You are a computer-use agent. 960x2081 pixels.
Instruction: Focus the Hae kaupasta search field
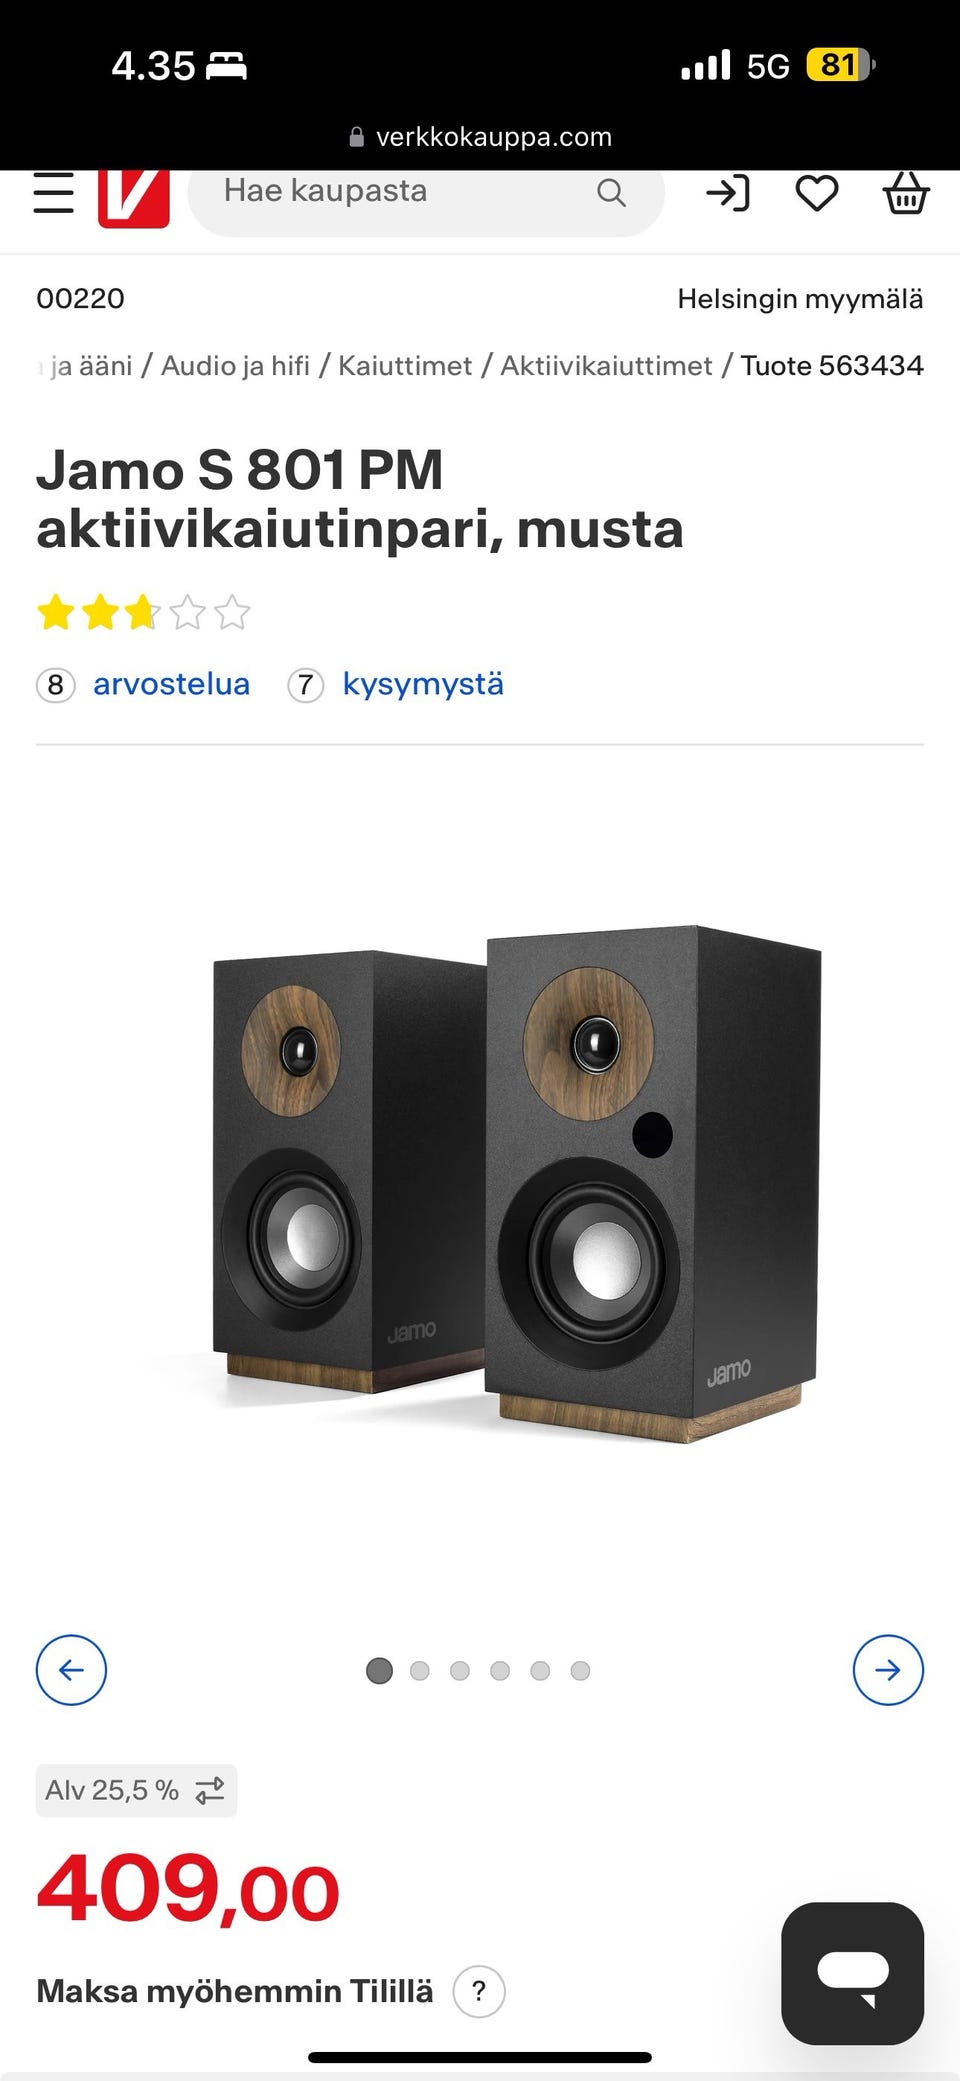coord(400,192)
